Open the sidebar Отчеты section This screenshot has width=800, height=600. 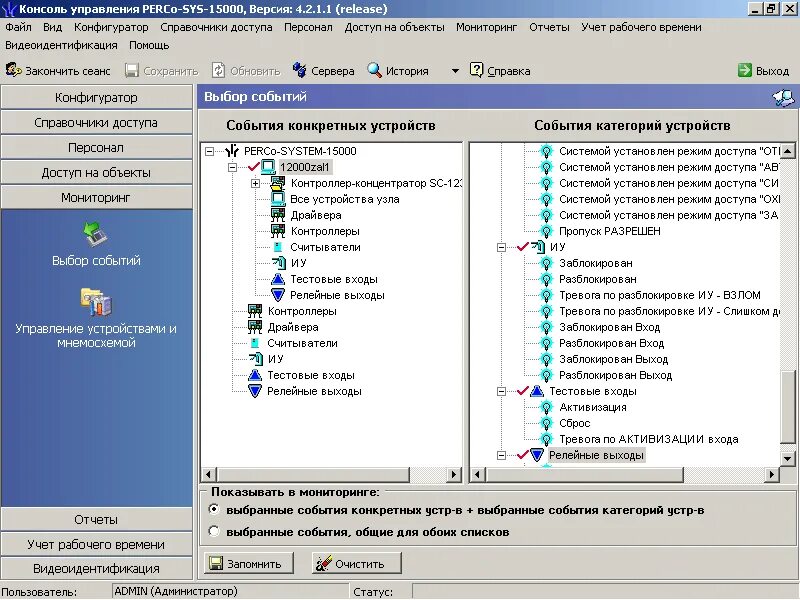click(96, 519)
